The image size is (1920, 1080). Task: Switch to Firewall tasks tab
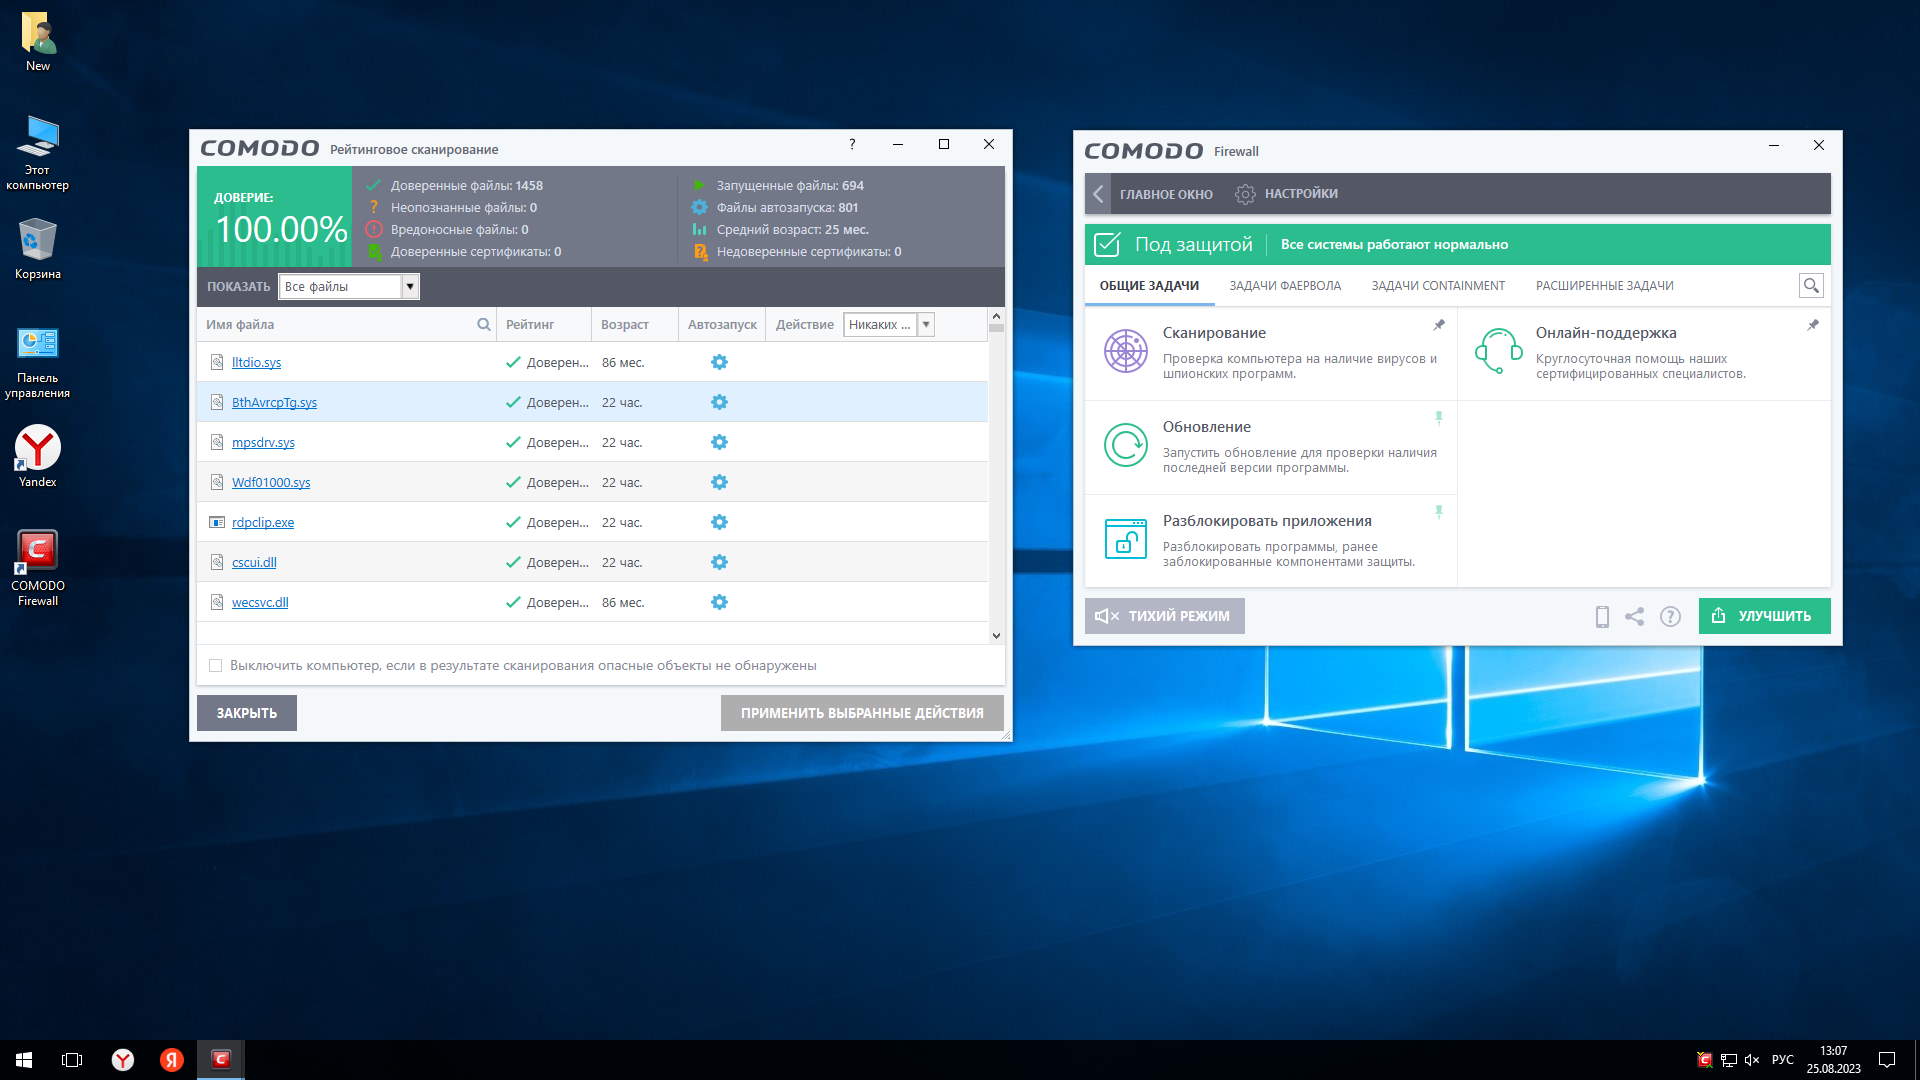[x=1284, y=286]
